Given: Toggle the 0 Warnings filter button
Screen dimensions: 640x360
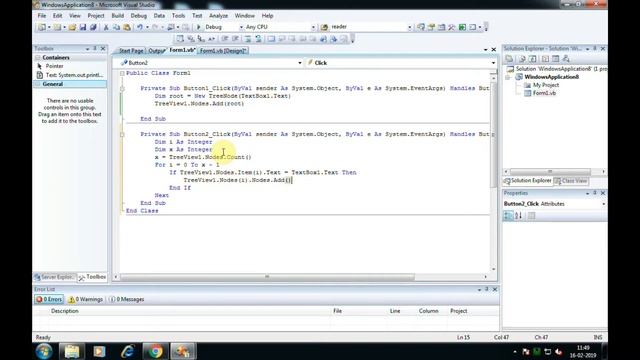Looking at the screenshot, I should tap(86, 299).
